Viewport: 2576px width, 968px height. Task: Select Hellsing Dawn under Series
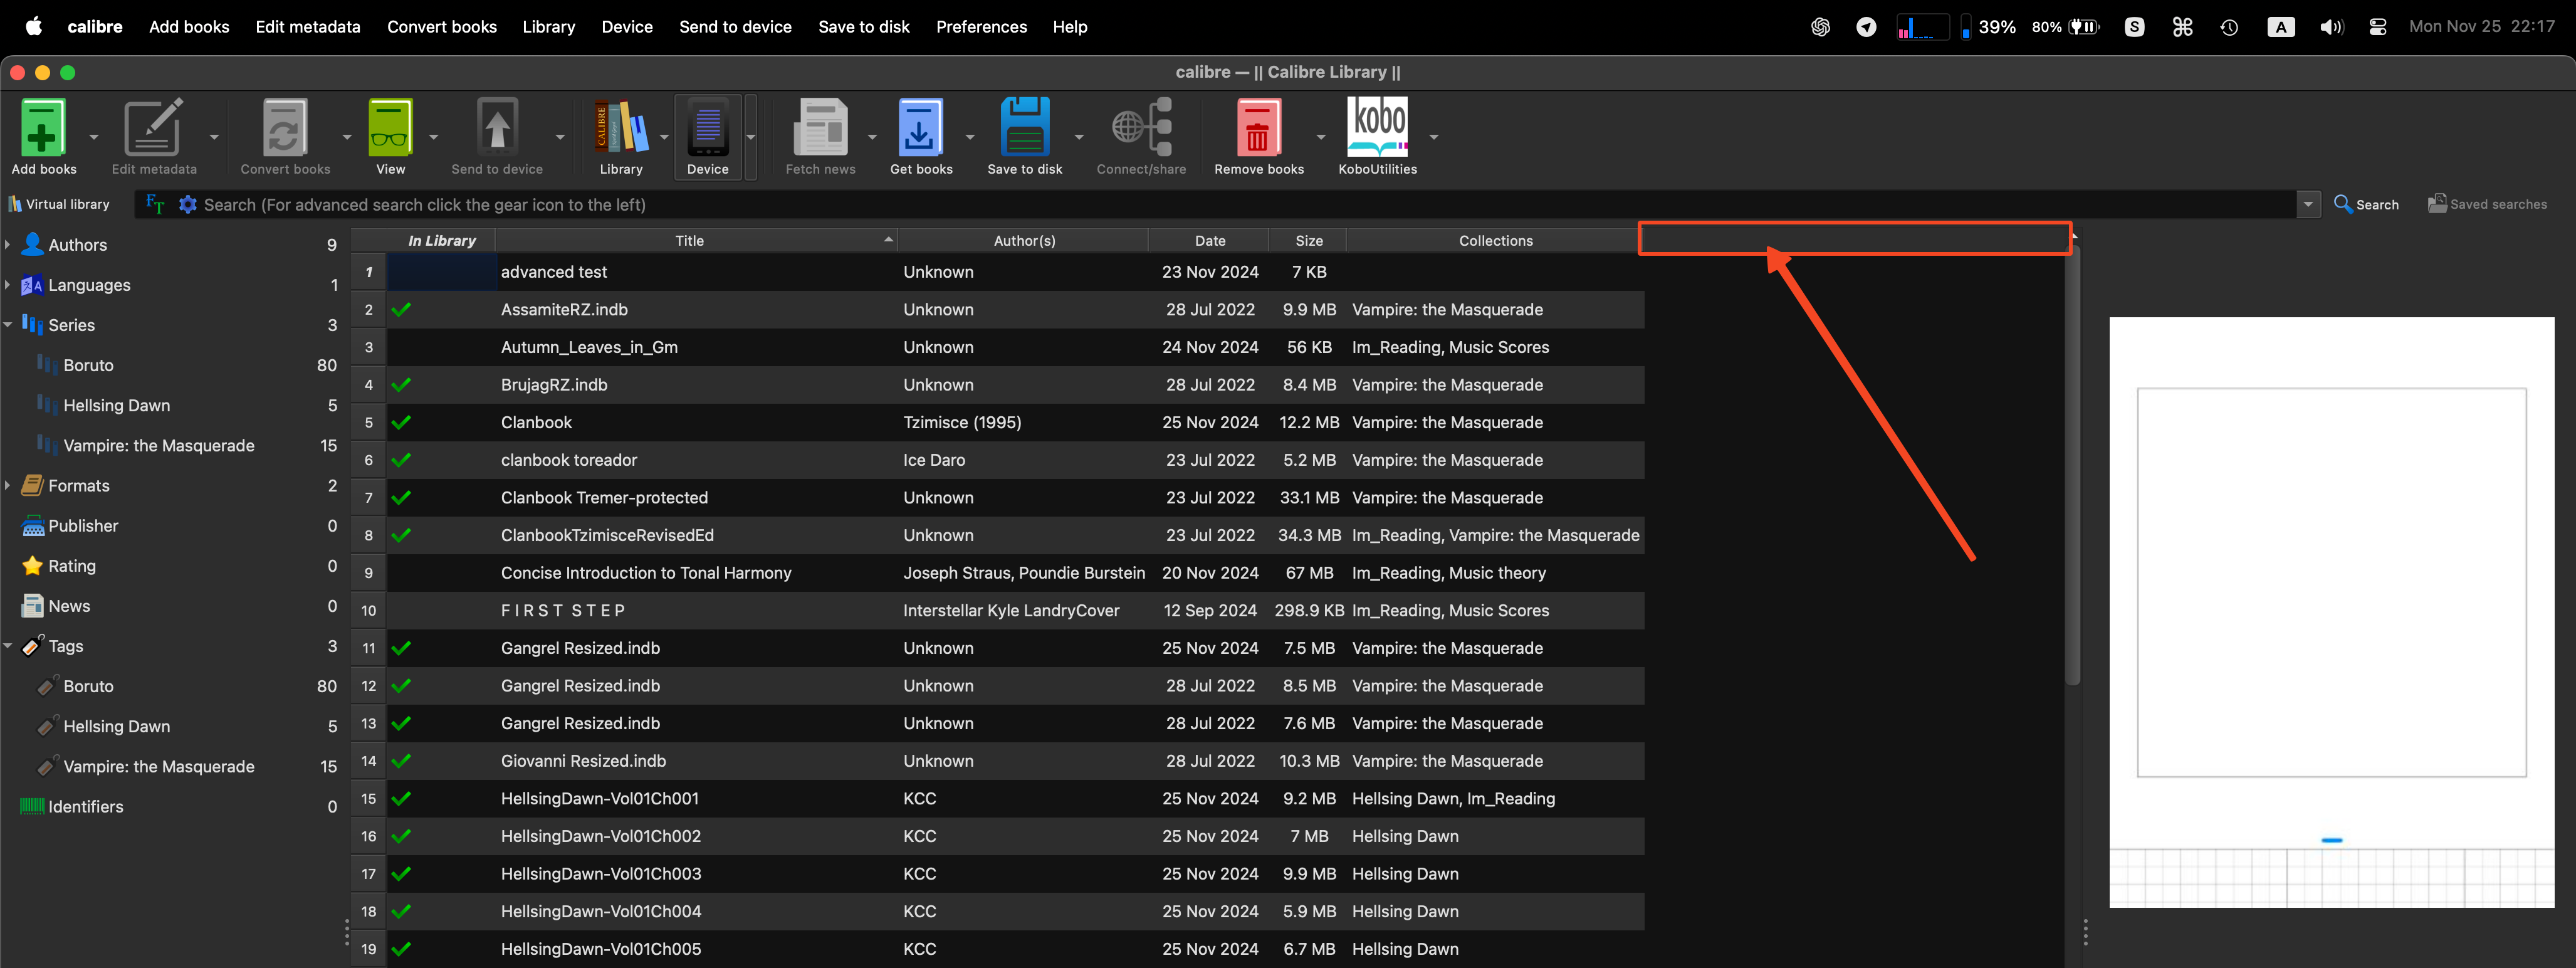click(116, 406)
